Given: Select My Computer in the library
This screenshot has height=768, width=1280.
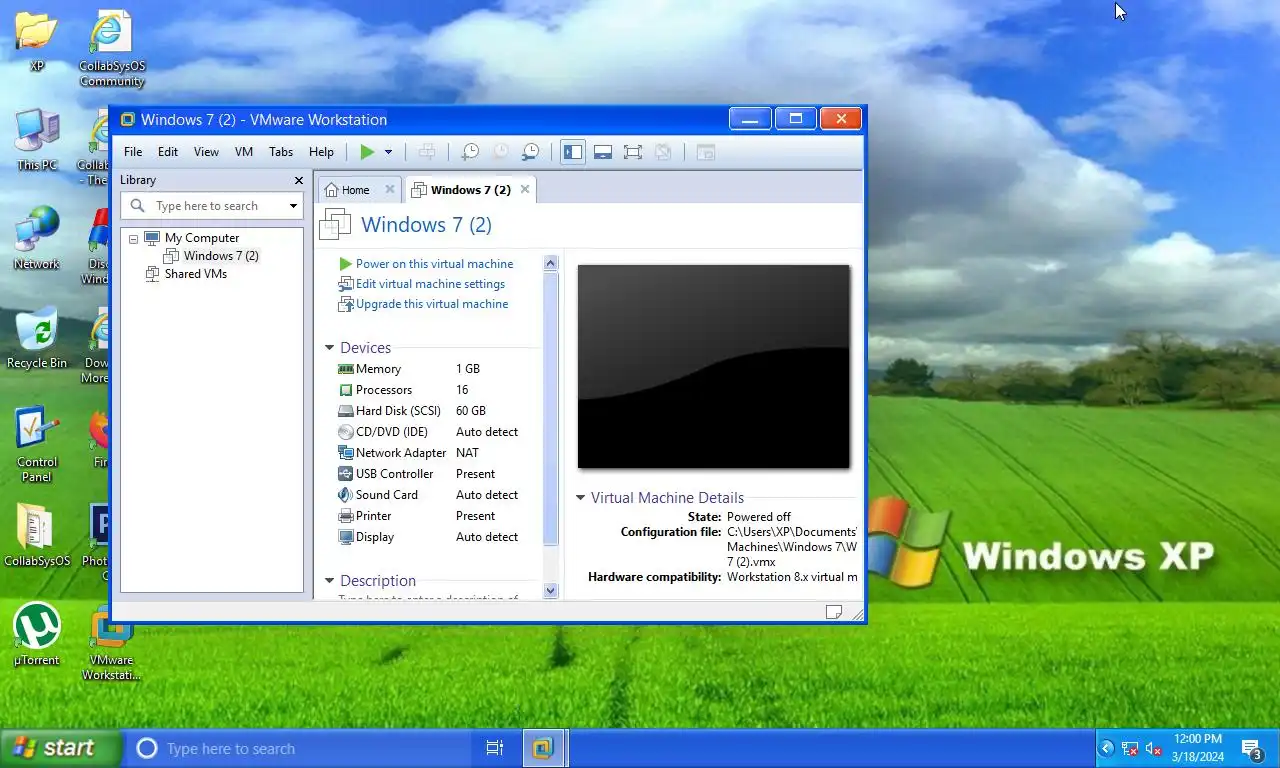Looking at the screenshot, I should (x=202, y=238).
